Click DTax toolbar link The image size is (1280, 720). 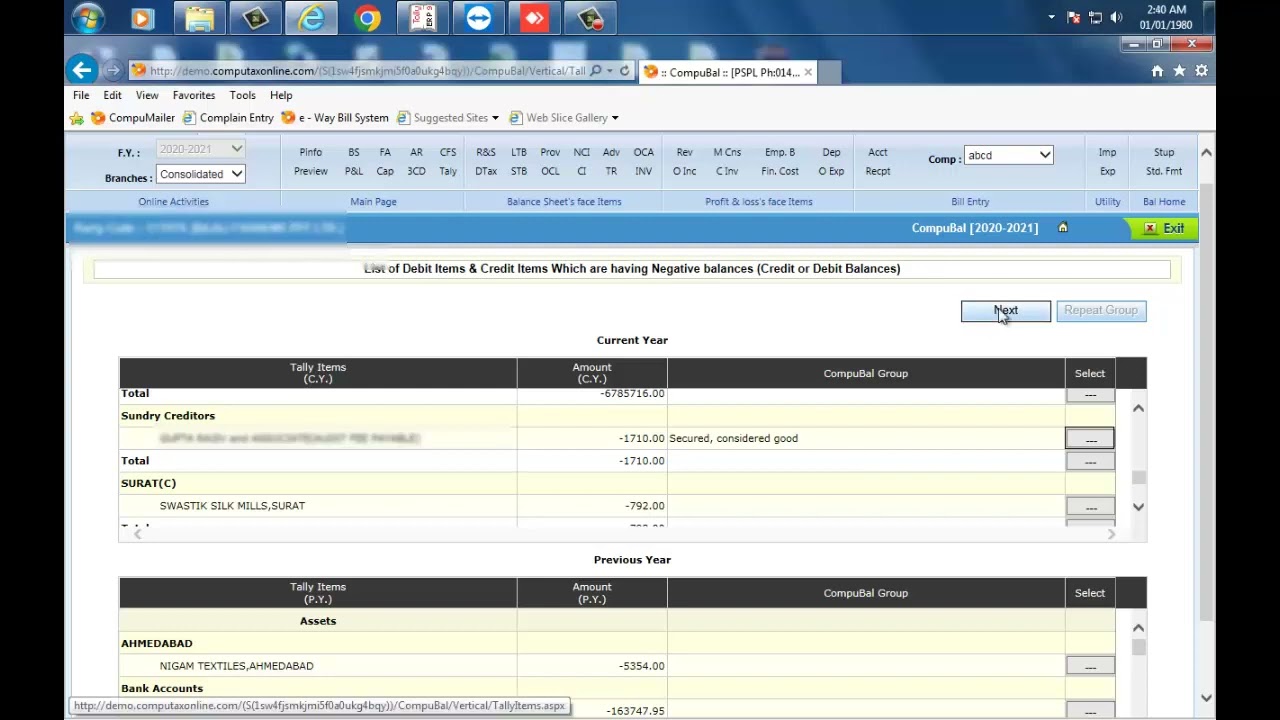(x=486, y=171)
